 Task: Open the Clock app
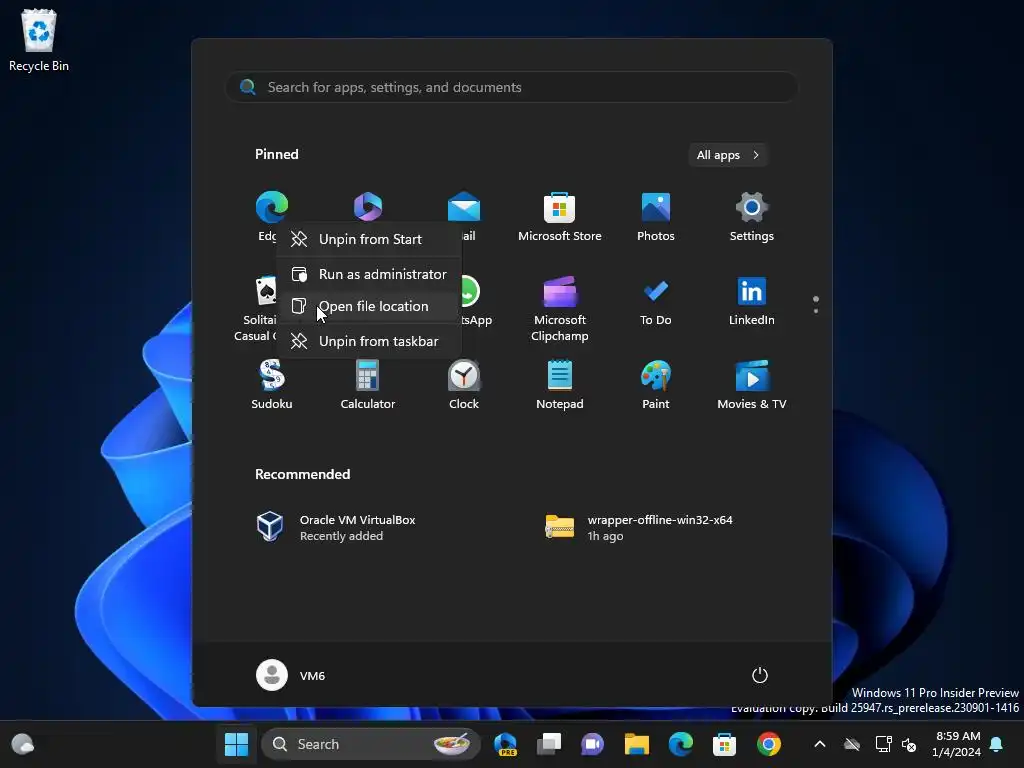(x=464, y=385)
